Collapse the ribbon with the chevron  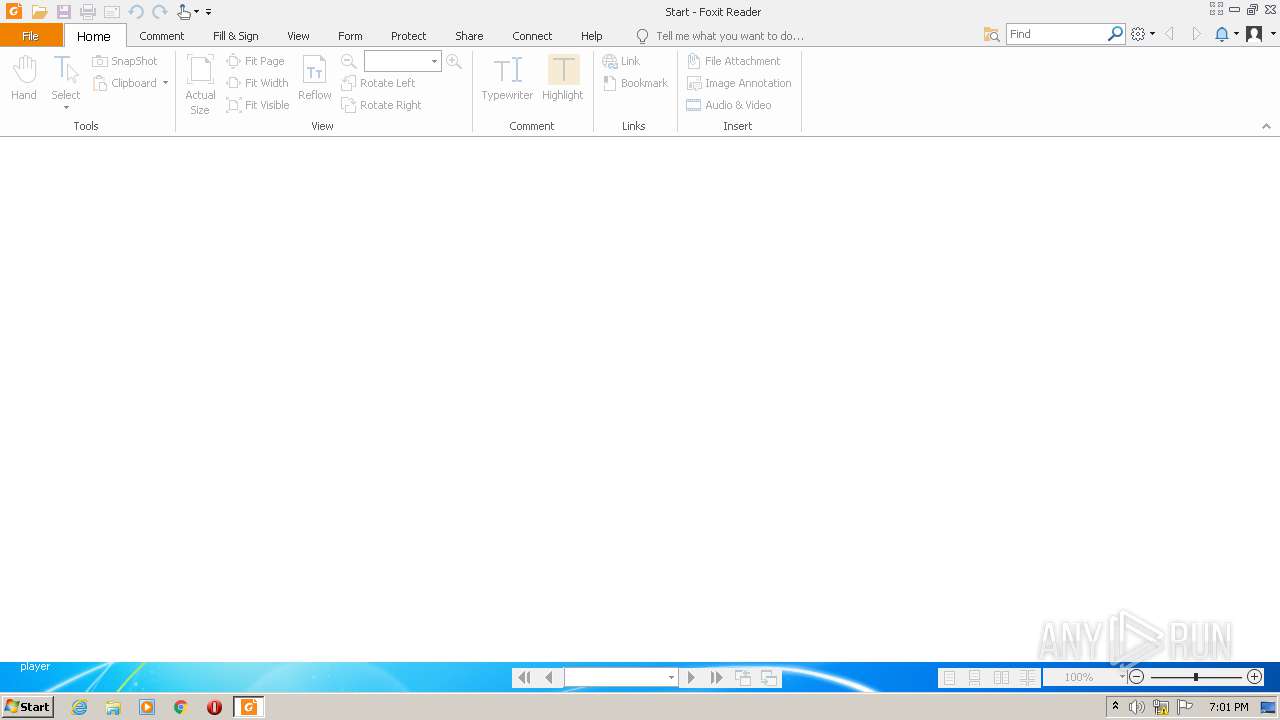coord(1266,126)
